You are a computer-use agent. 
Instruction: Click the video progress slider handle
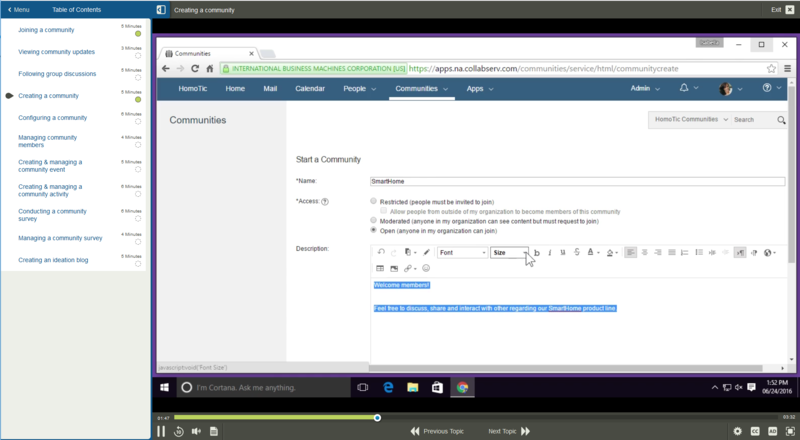377,418
